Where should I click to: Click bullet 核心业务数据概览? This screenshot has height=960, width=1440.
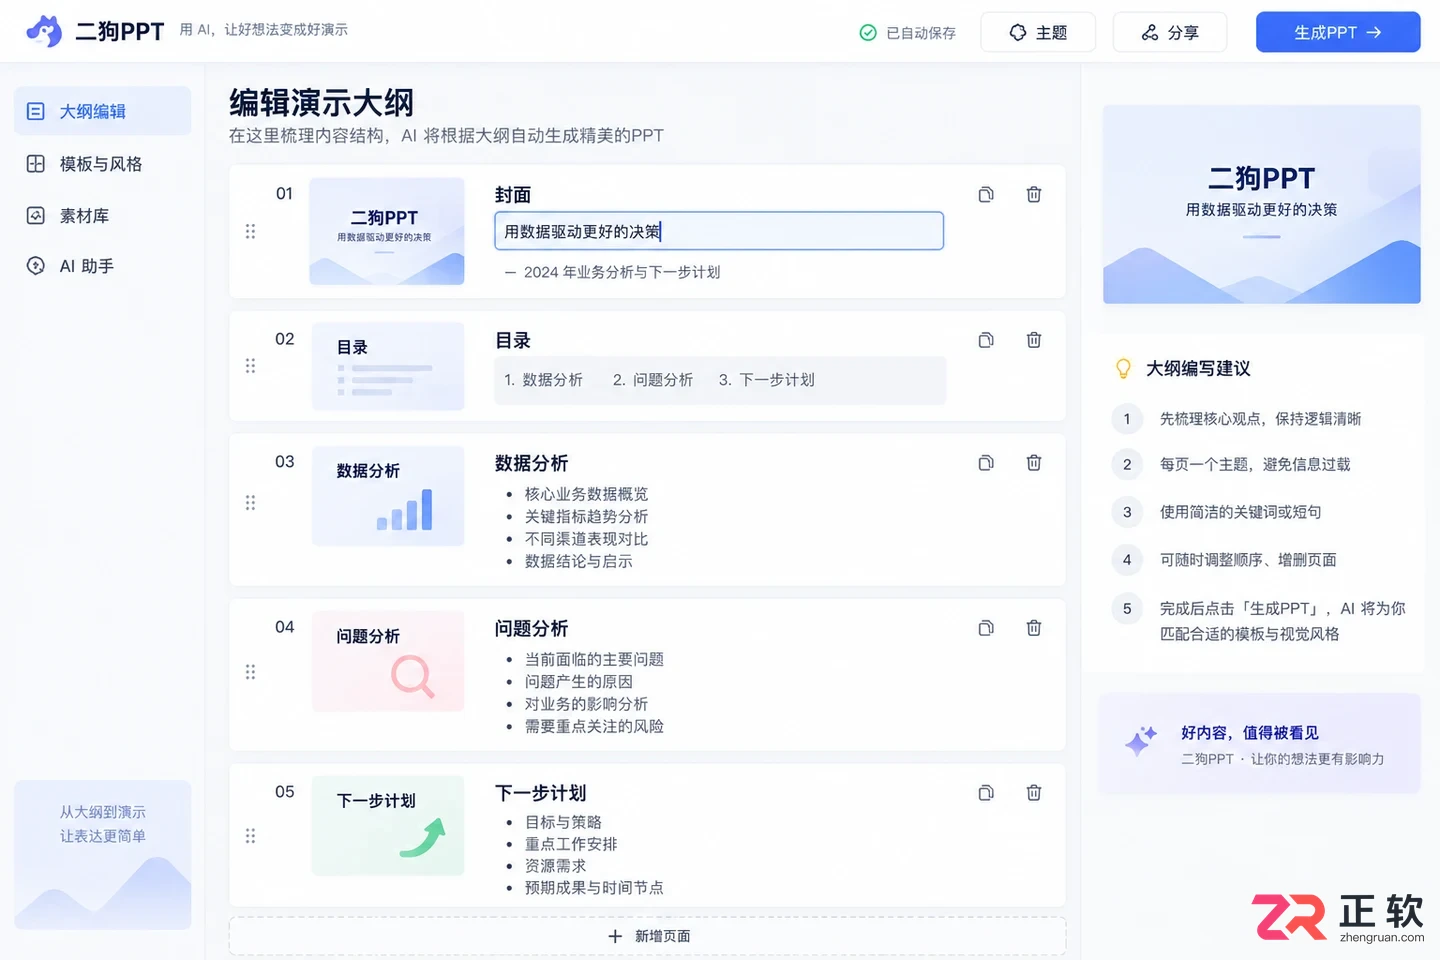pyautogui.click(x=586, y=494)
